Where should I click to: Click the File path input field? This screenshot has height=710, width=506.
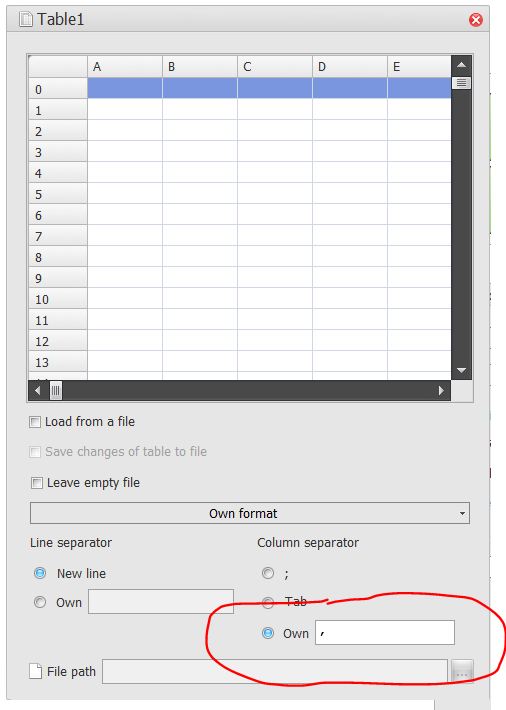tap(275, 672)
